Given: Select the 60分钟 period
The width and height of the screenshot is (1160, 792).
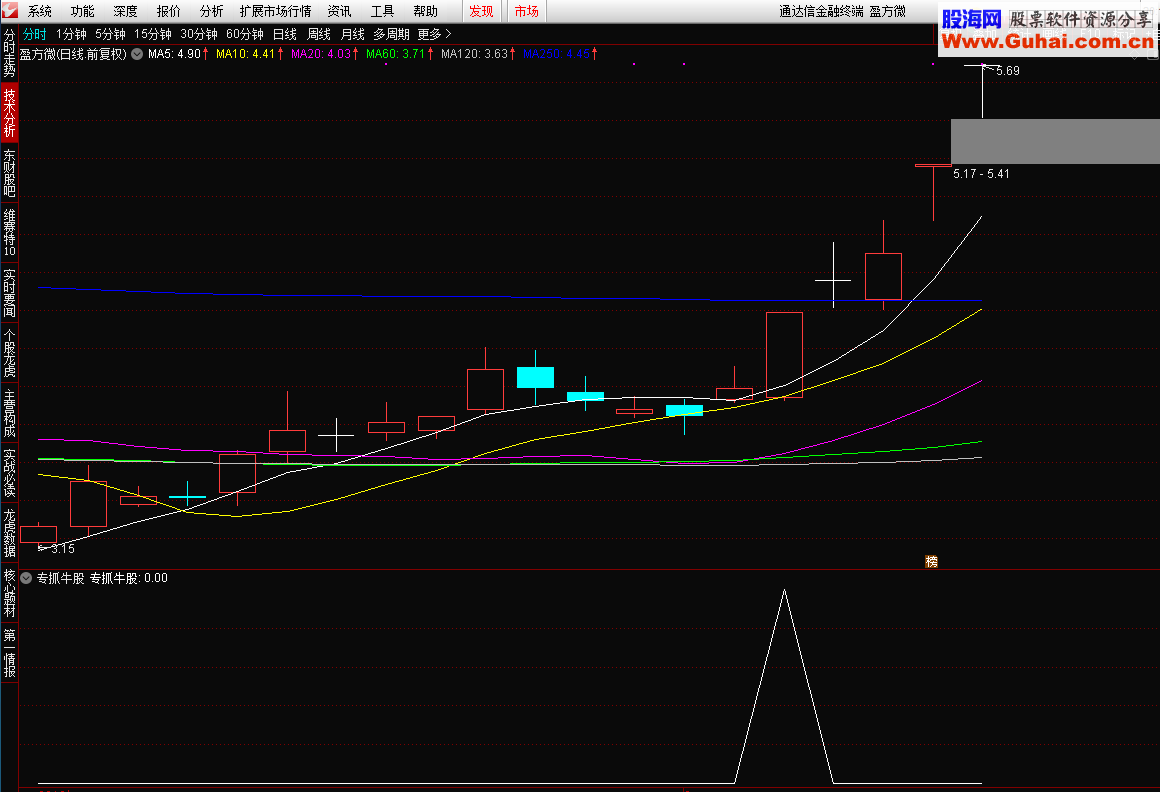Looking at the screenshot, I should 245,34.
